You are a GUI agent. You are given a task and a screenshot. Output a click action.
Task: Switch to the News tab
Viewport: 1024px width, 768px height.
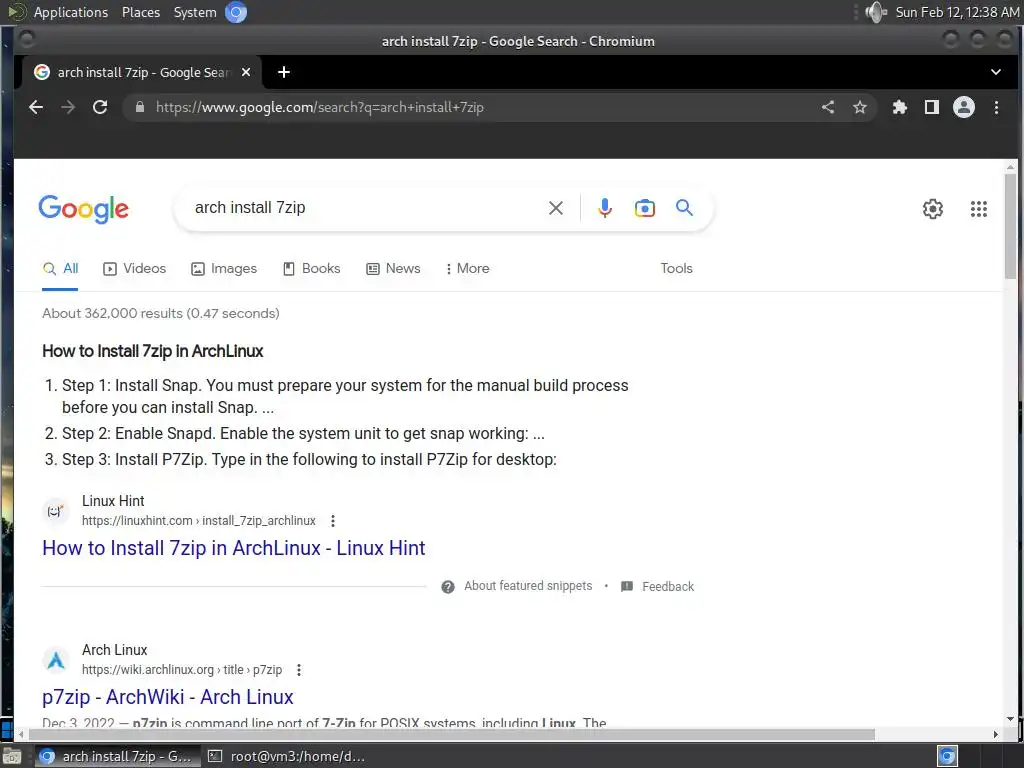pos(393,268)
